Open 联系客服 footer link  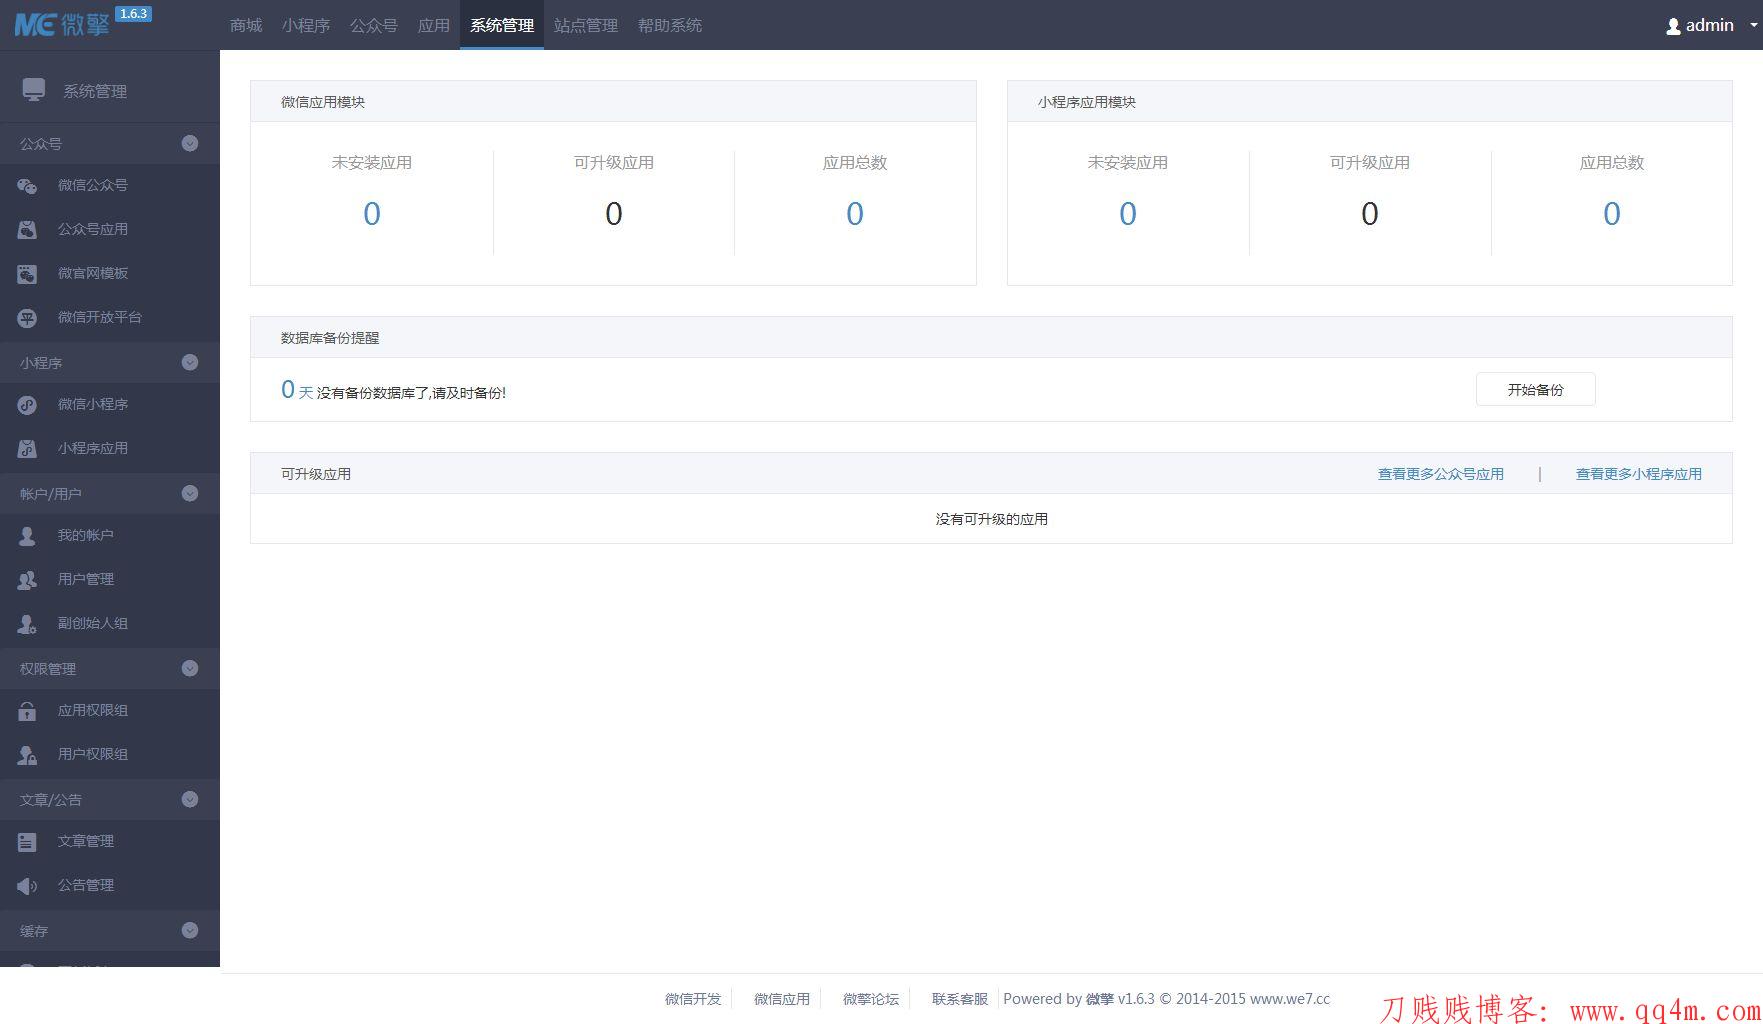pyautogui.click(x=960, y=999)
